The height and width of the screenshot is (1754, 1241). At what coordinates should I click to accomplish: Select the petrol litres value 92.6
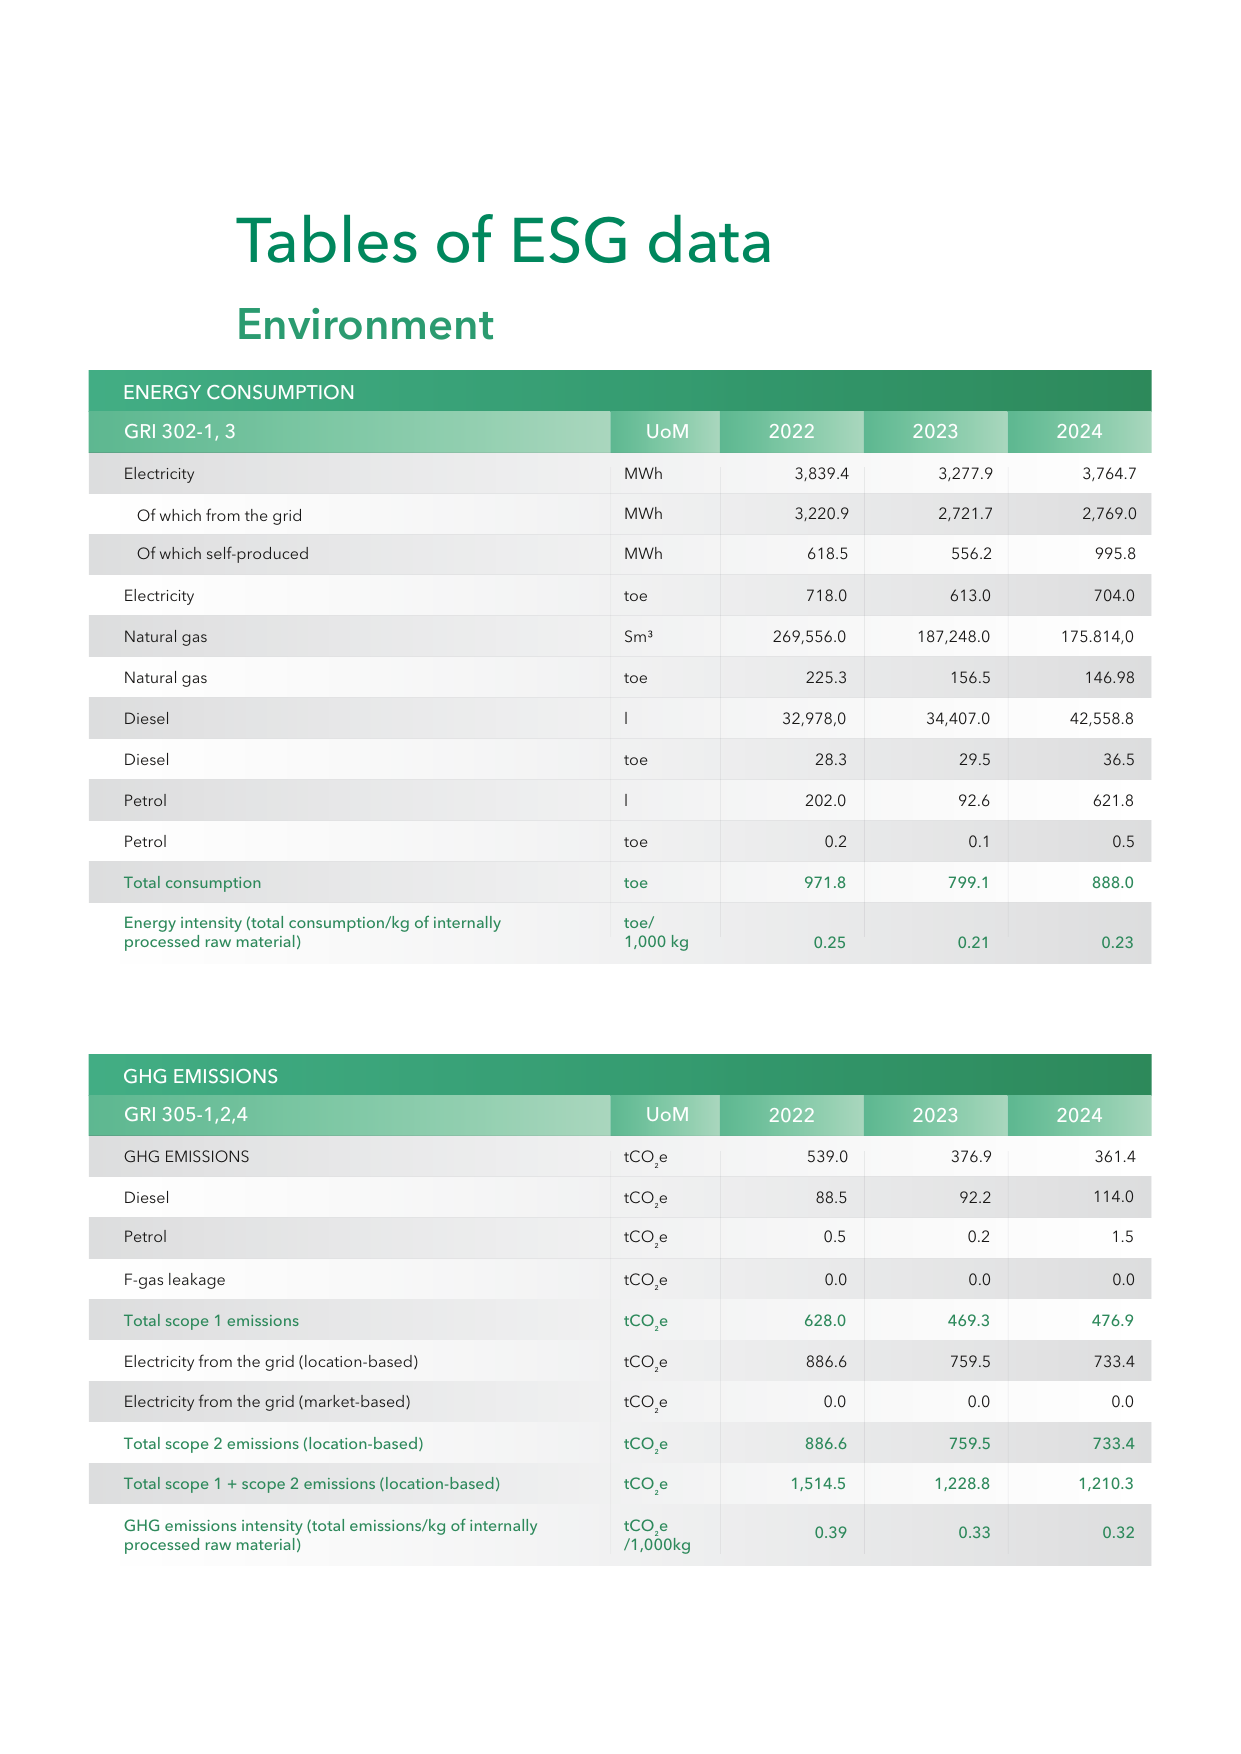[974, 800]
